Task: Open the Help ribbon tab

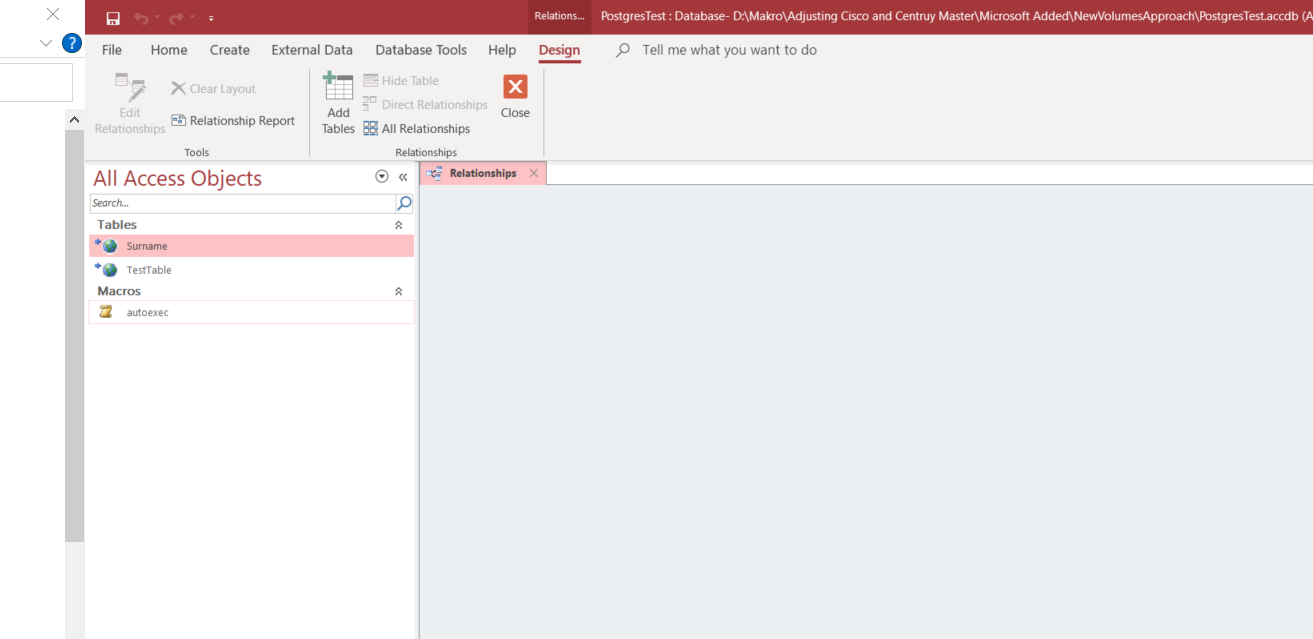Action: [502, 50]
